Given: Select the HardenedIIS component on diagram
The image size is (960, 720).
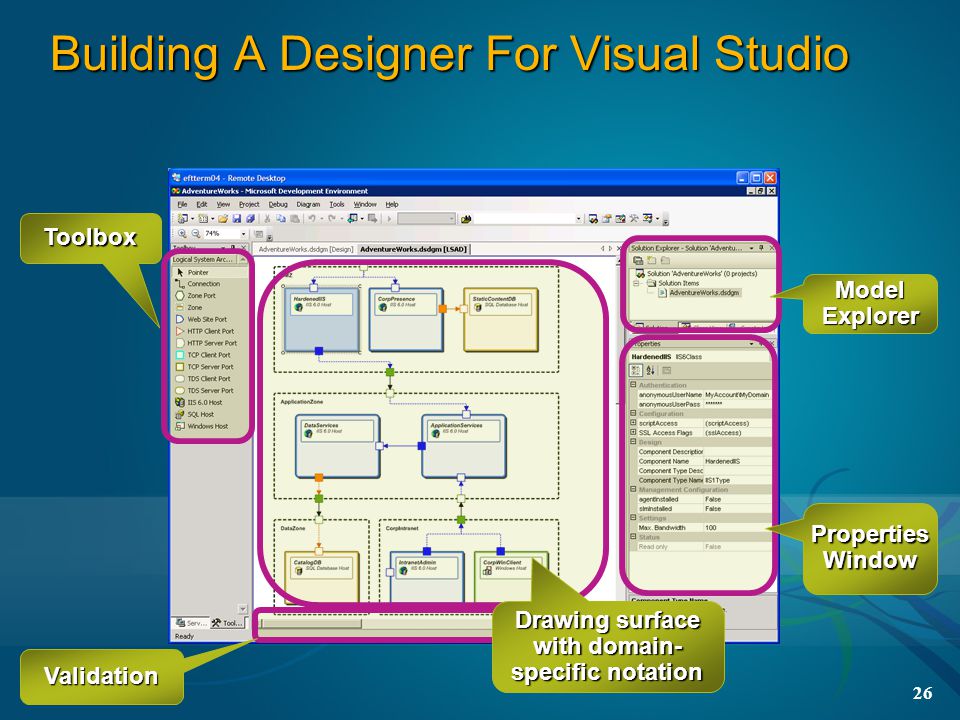Looking at the screenshot, I should click(x=321, y=320).
